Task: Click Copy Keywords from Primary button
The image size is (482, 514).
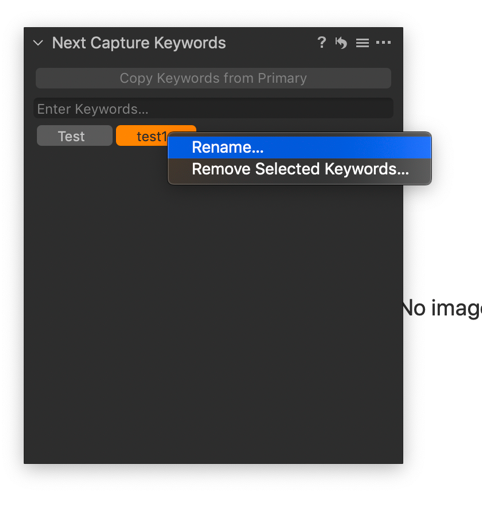Action: [213, 78]
